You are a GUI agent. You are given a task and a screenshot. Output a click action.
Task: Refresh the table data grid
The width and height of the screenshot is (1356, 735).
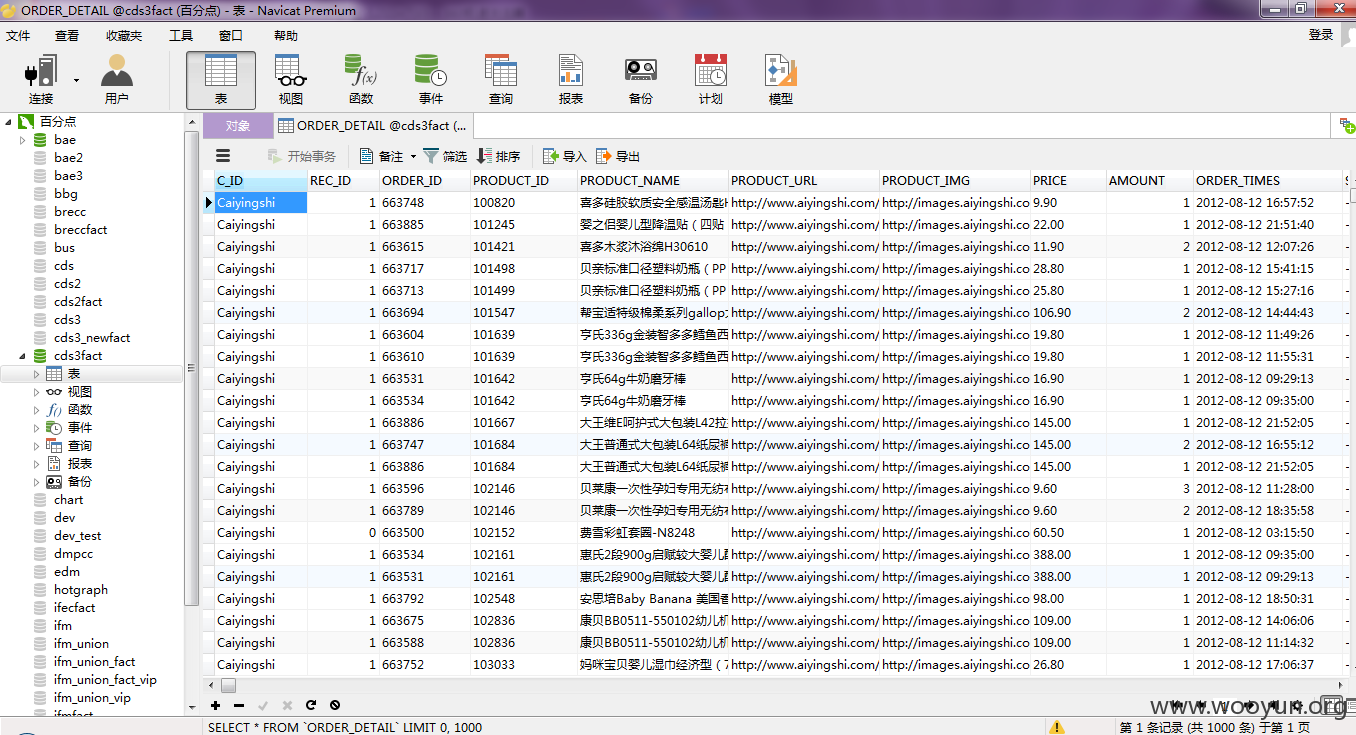click(311, 705)
